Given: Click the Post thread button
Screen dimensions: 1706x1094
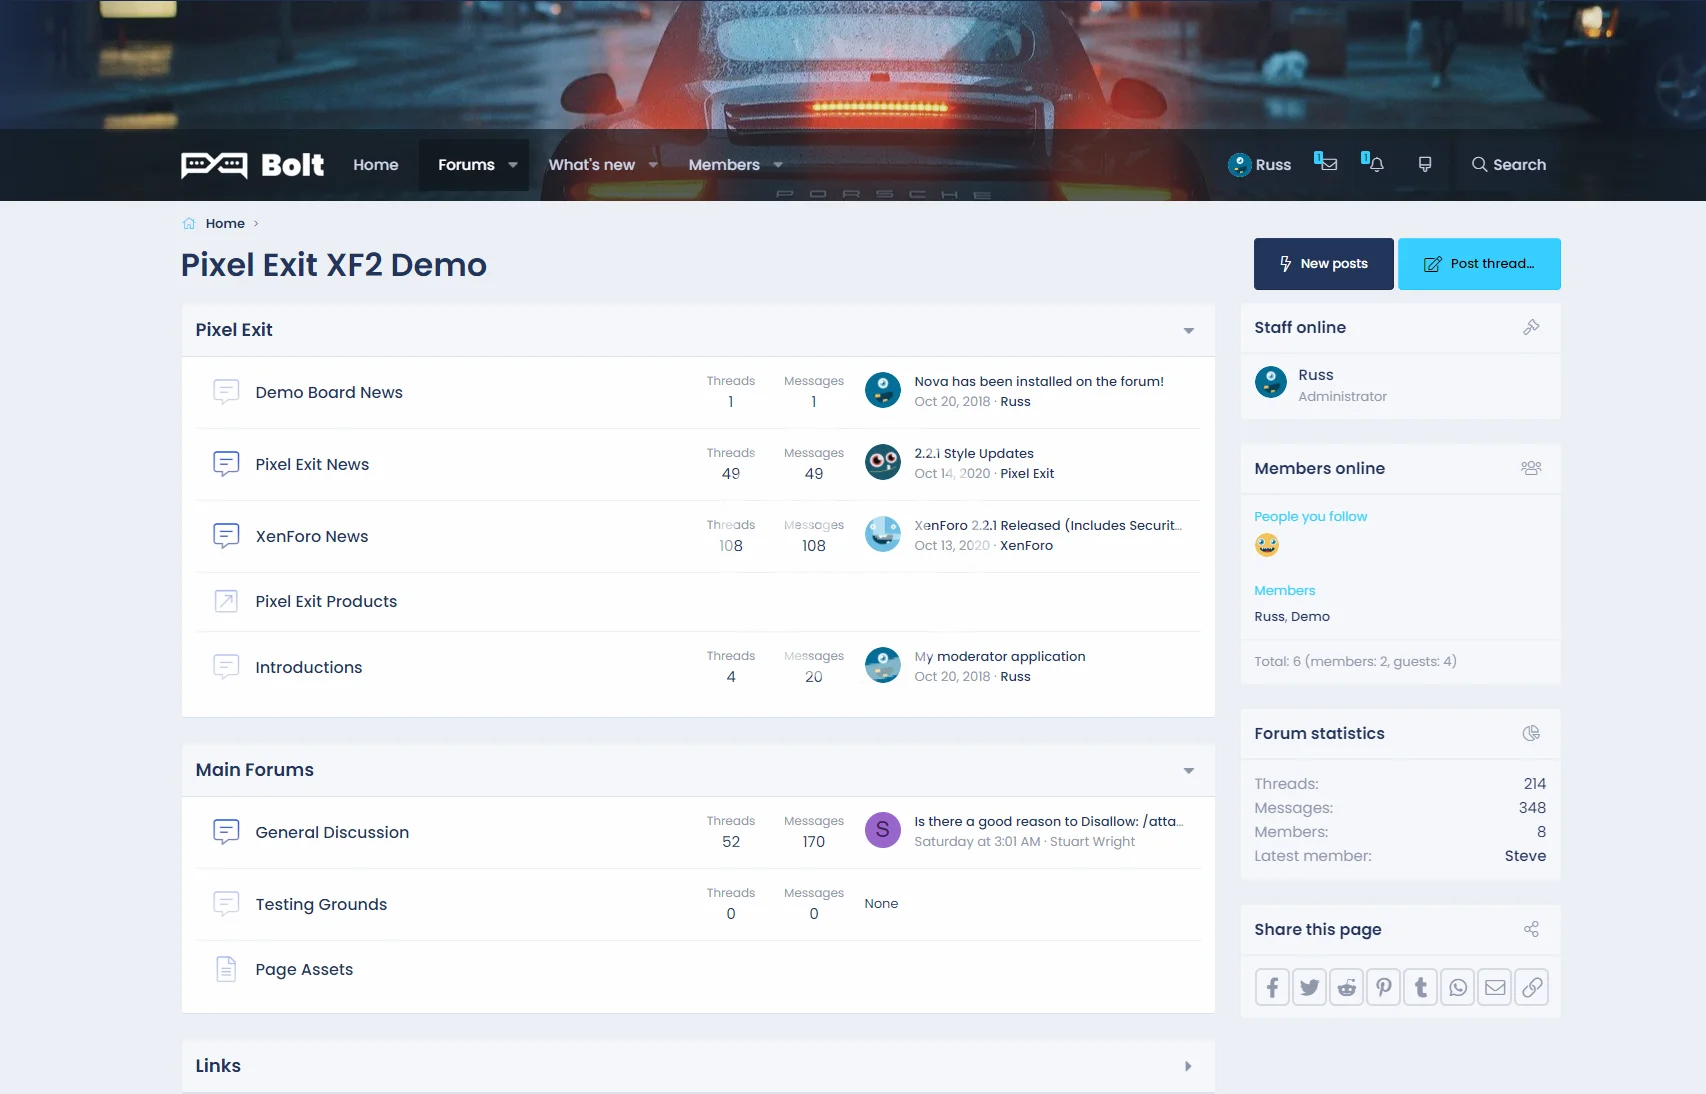Looking at the screenshot, I should click(x=1479, y=264).
